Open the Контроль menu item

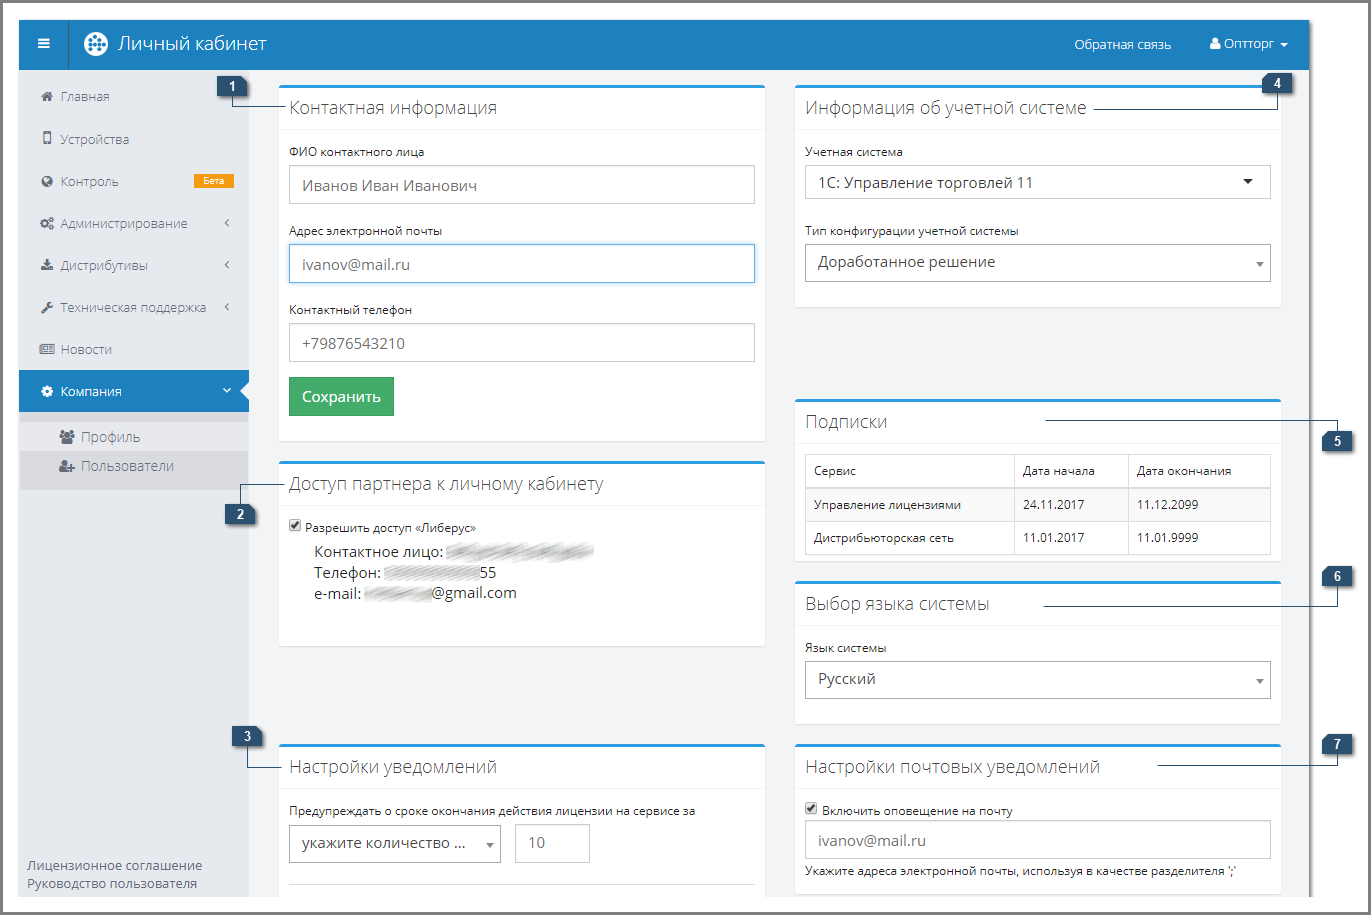(134, 182)
